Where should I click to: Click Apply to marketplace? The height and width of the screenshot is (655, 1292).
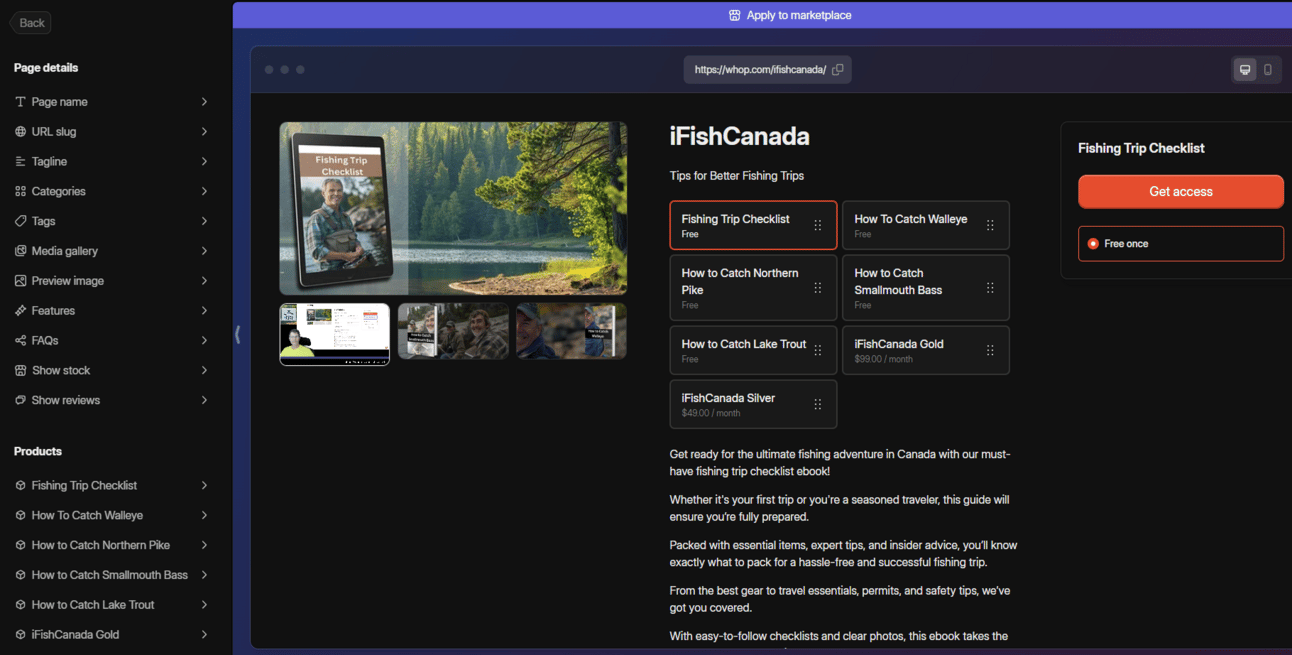790,15
